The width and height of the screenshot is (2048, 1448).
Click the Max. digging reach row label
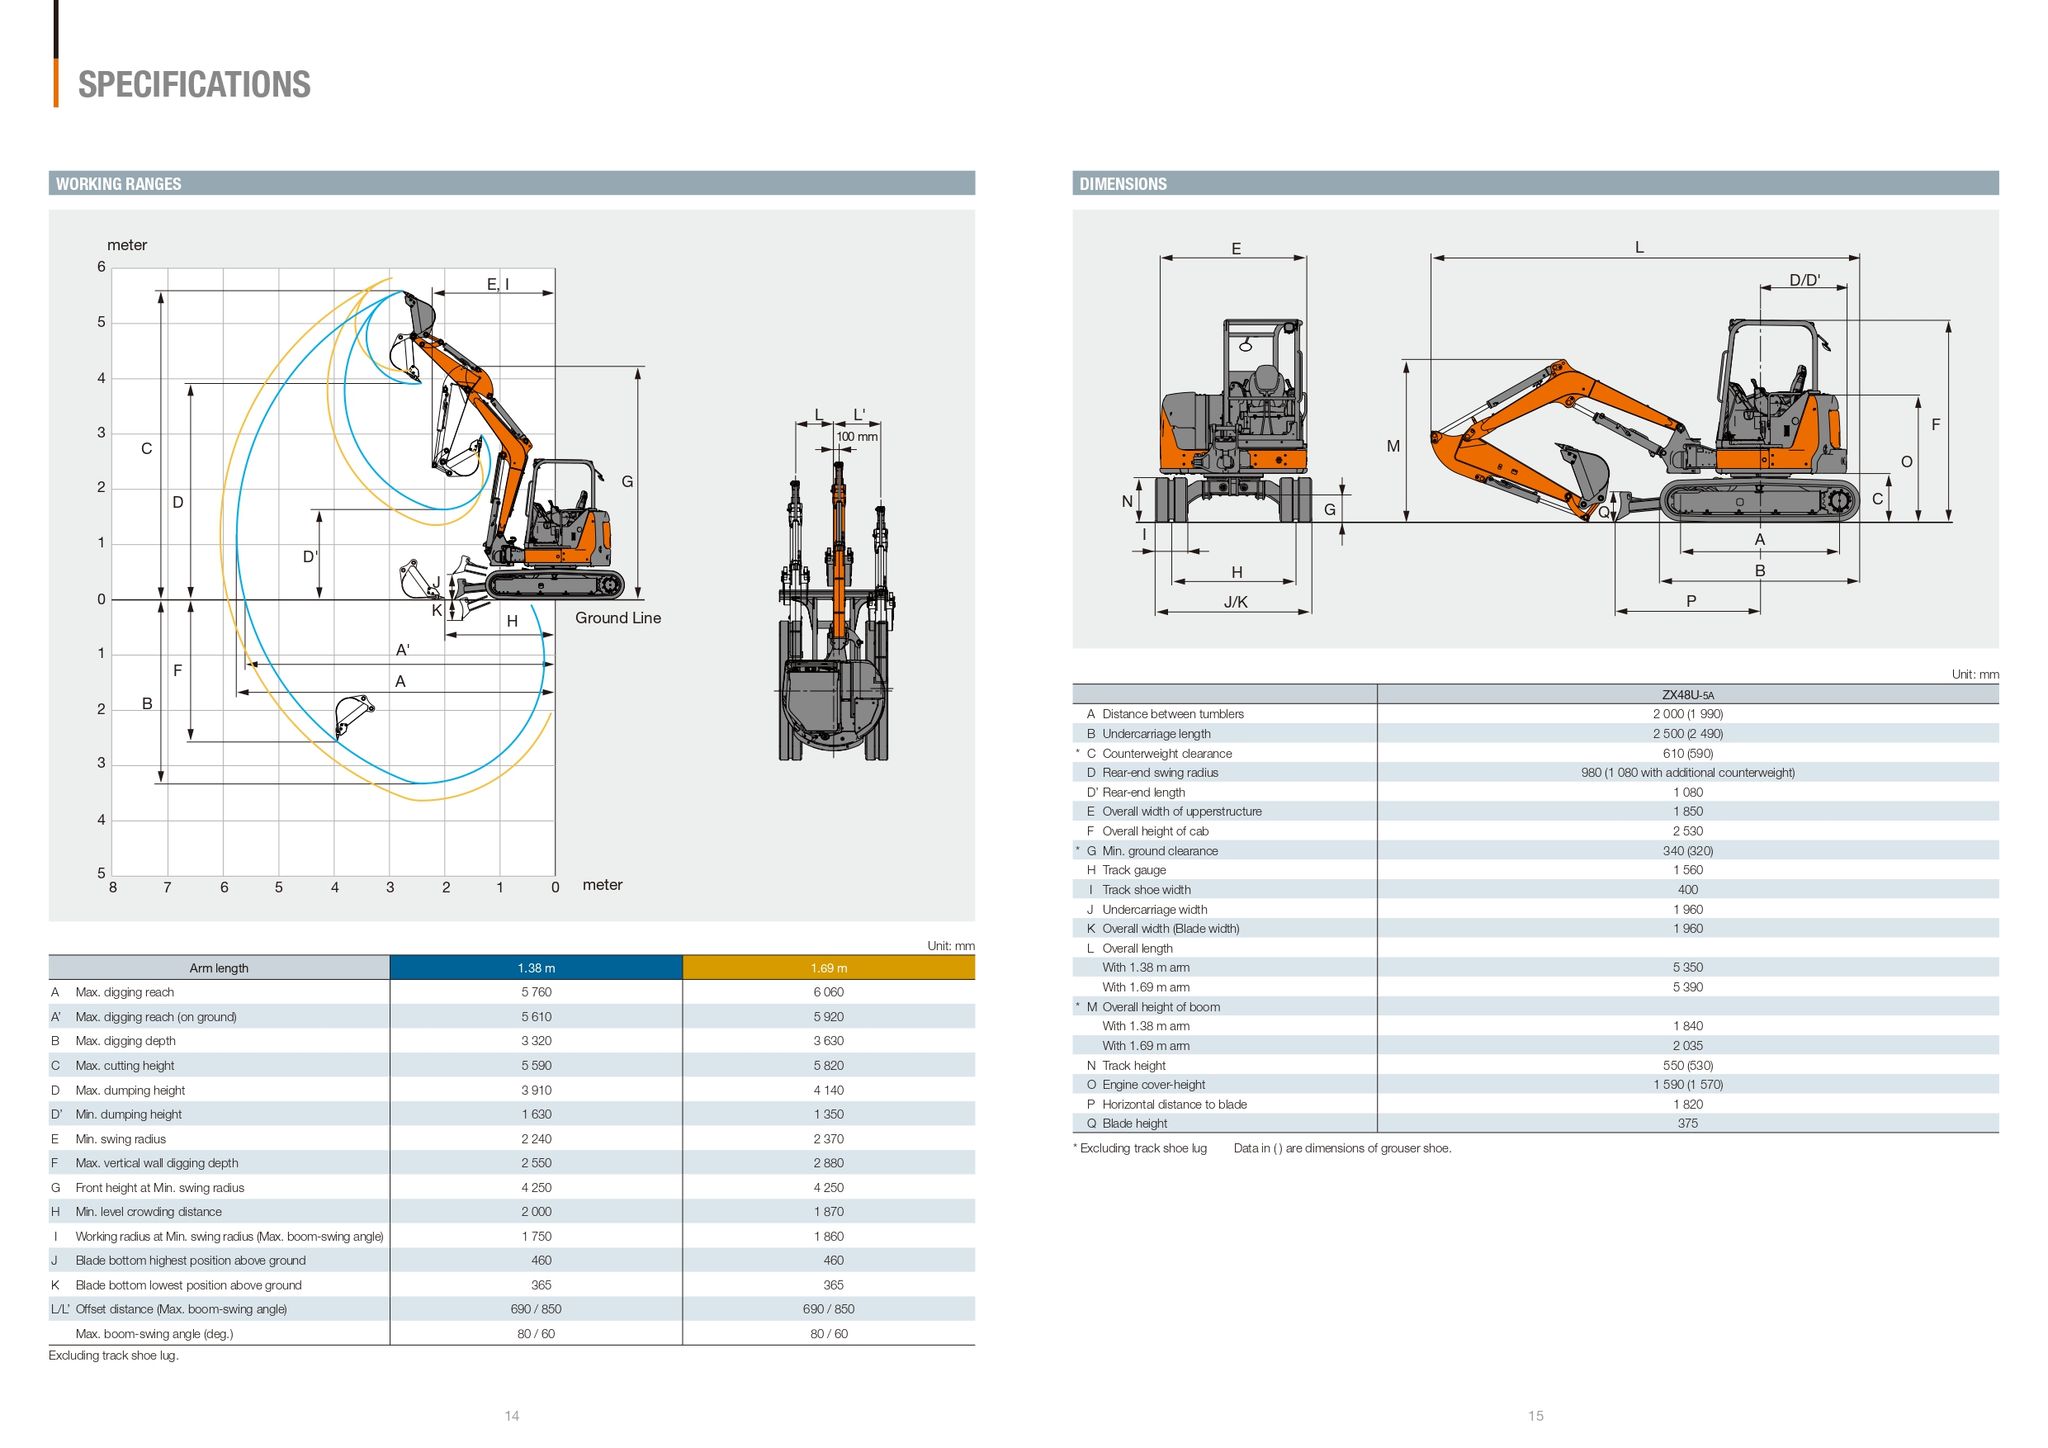pyautogui.click(x=125, y=992)
